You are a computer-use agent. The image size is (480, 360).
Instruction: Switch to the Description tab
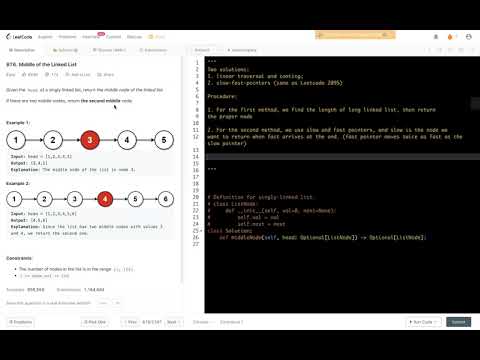click(22, 50)
